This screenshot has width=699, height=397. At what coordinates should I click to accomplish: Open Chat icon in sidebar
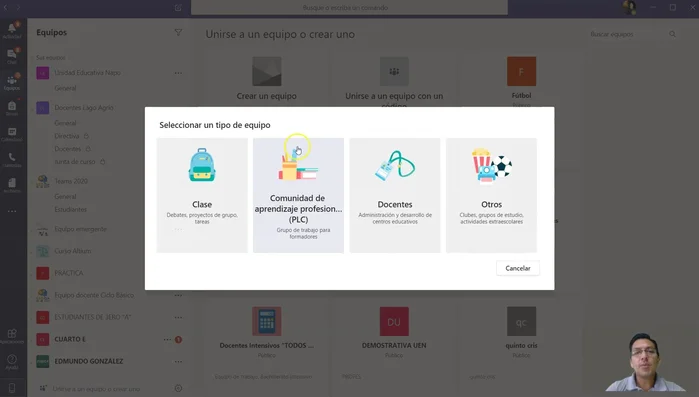pos(12,56)
